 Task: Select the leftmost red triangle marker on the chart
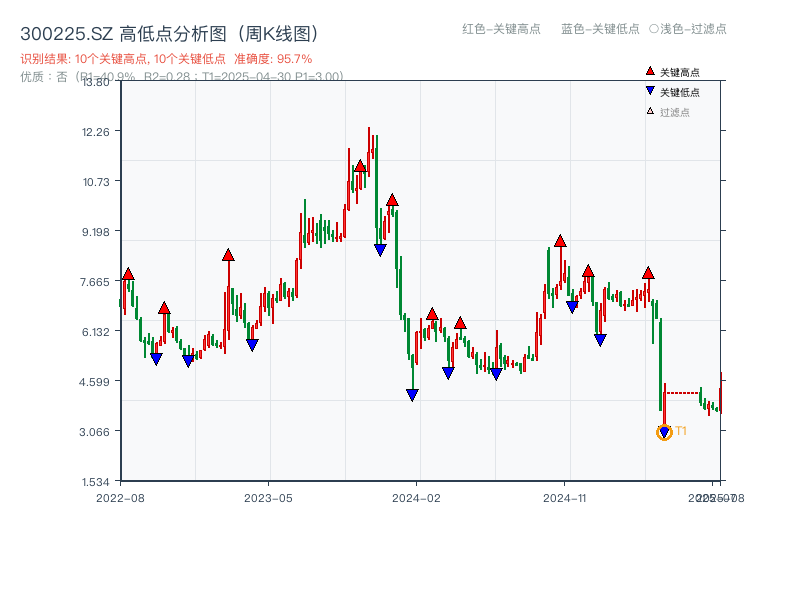127,271
